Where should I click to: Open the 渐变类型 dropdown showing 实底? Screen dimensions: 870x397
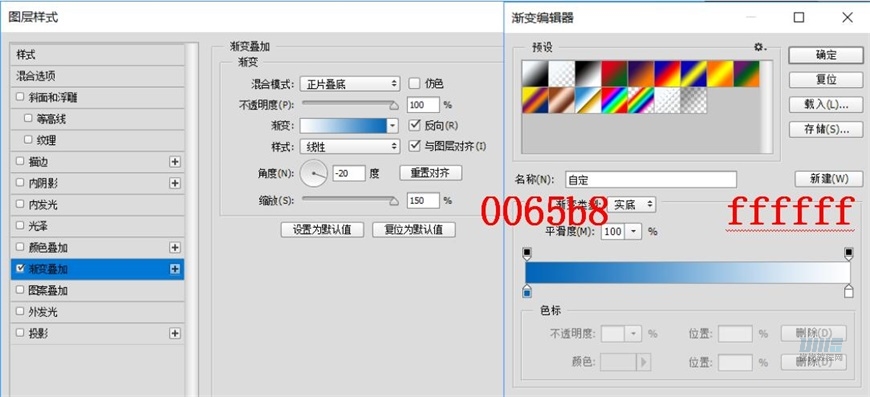[631, 205]
